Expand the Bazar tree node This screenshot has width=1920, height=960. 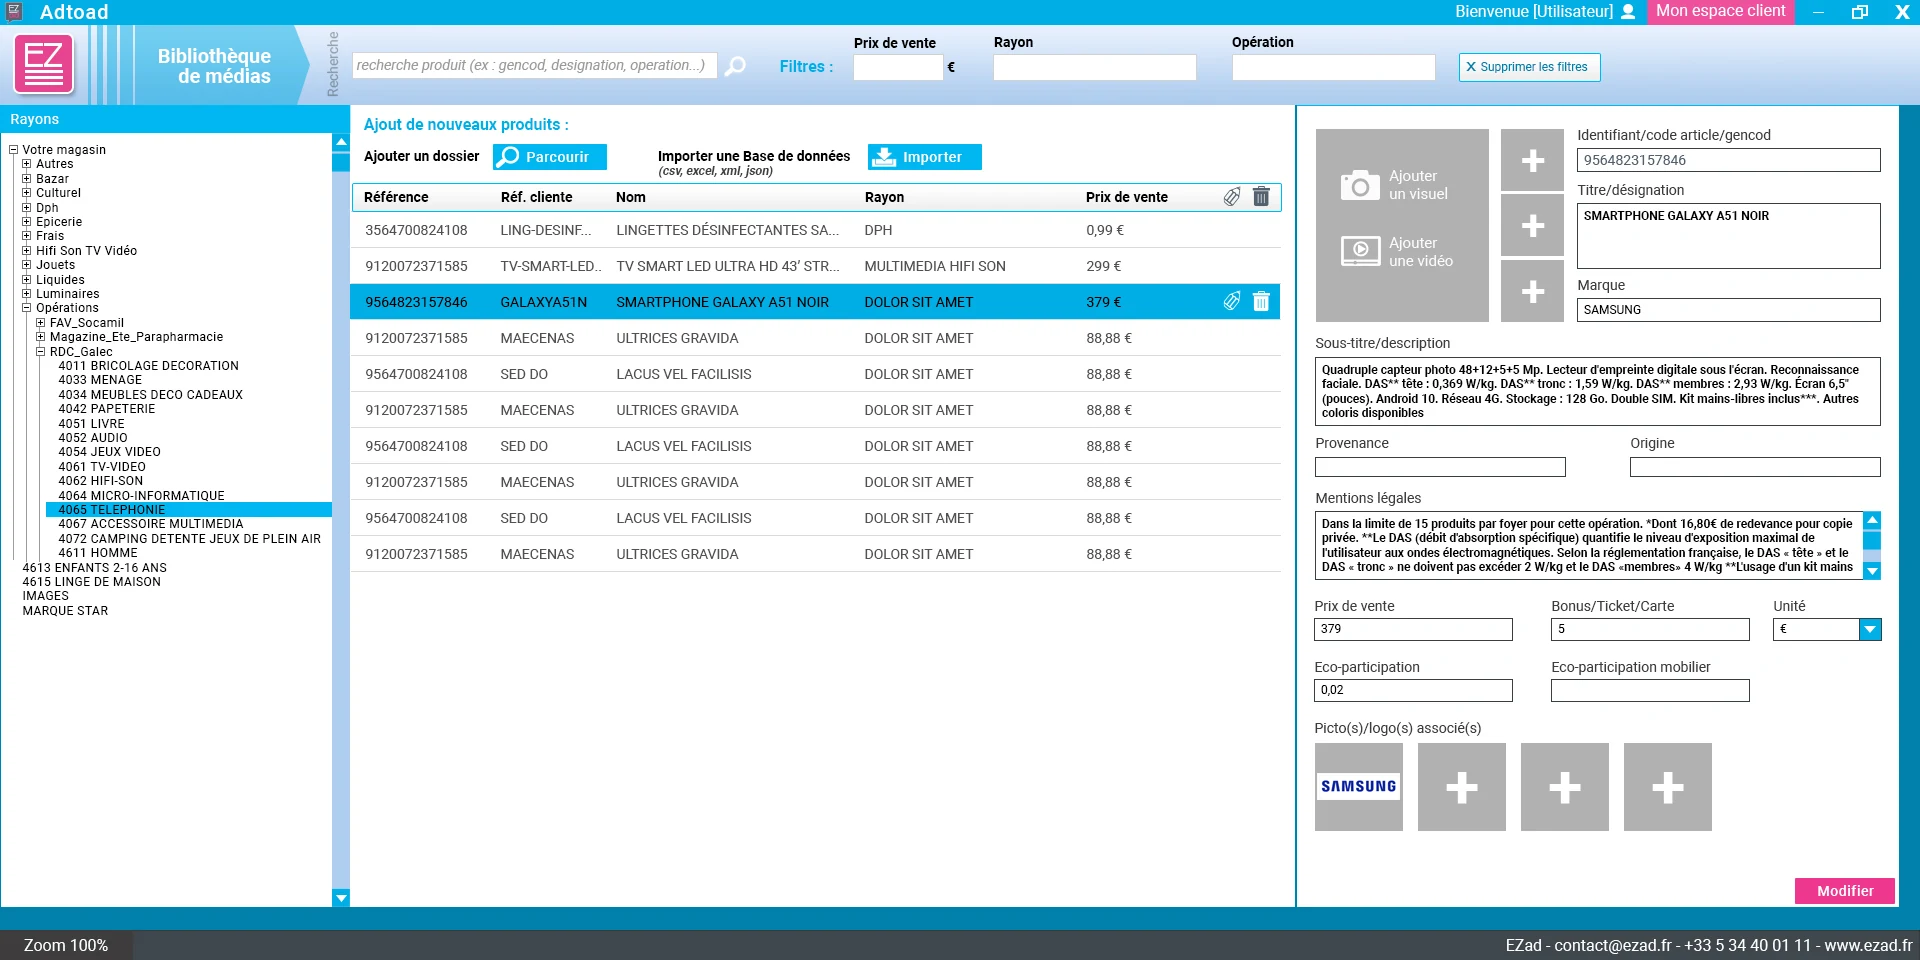(x=27, y=179)
